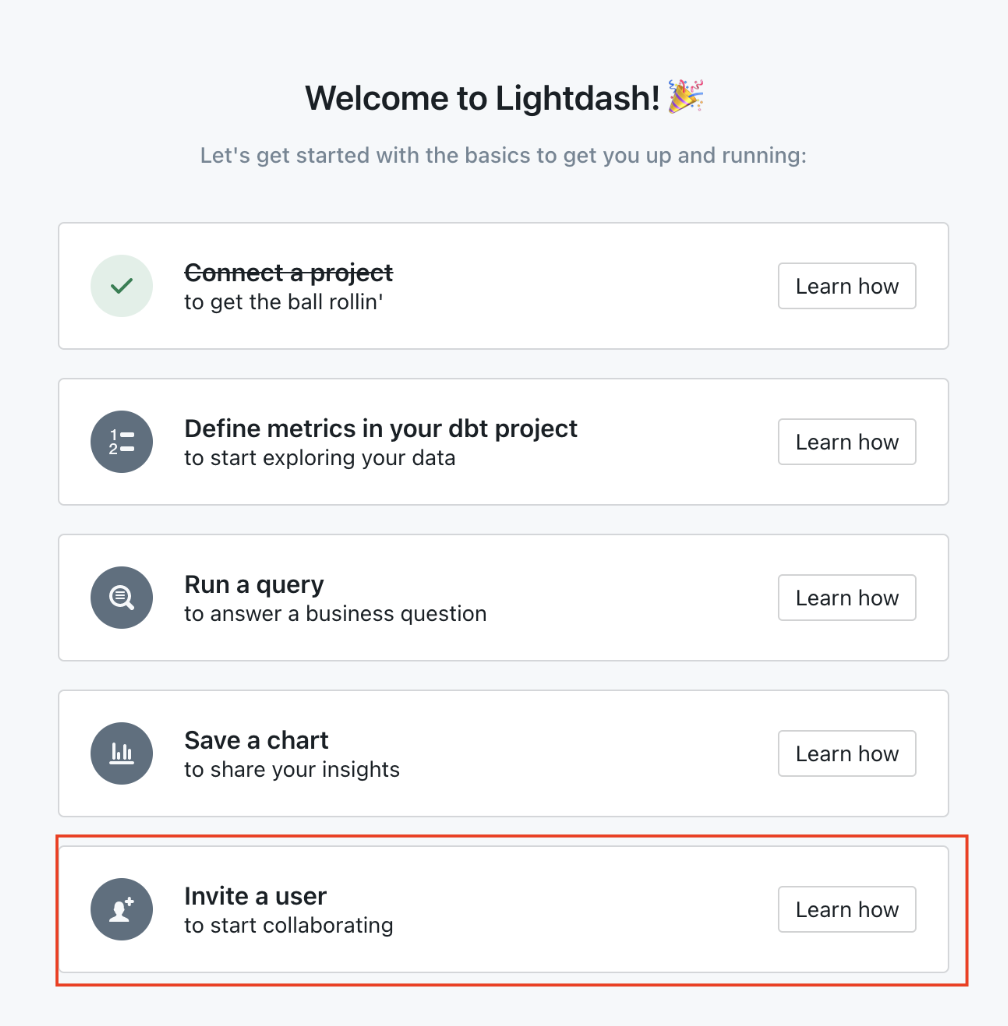Open Learn how for Run a query
The width and height of the screenshot is (1008, 1026).
click(x=846, y=597)
